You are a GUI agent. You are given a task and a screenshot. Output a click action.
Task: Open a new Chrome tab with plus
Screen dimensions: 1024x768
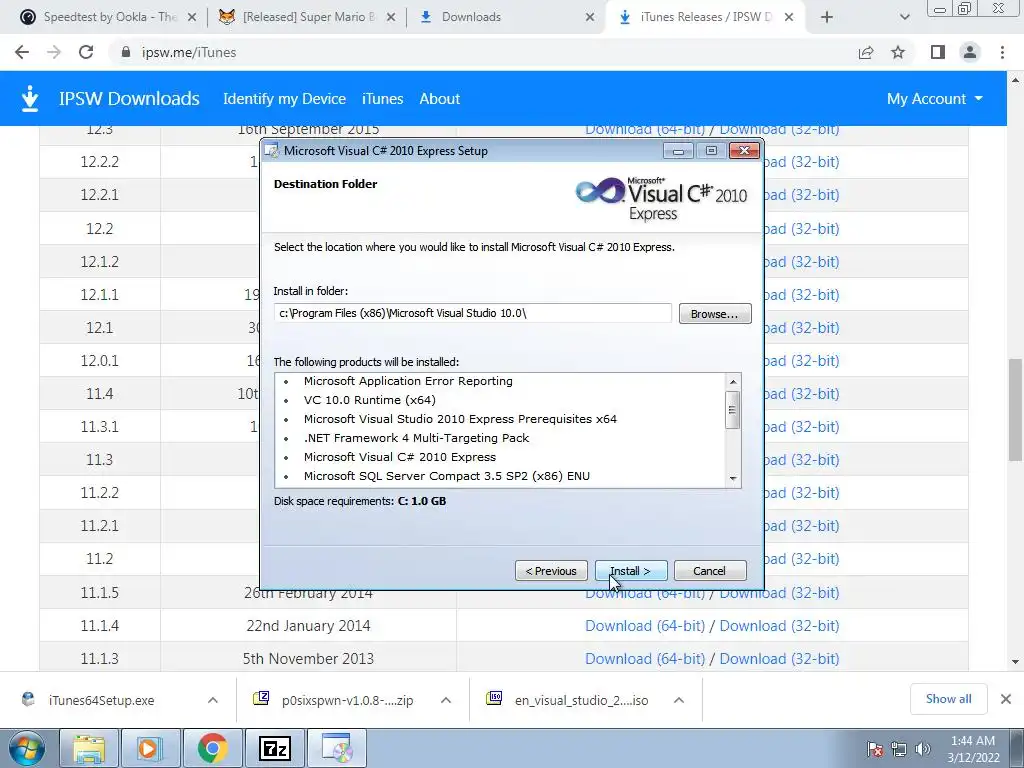(827, 17)
